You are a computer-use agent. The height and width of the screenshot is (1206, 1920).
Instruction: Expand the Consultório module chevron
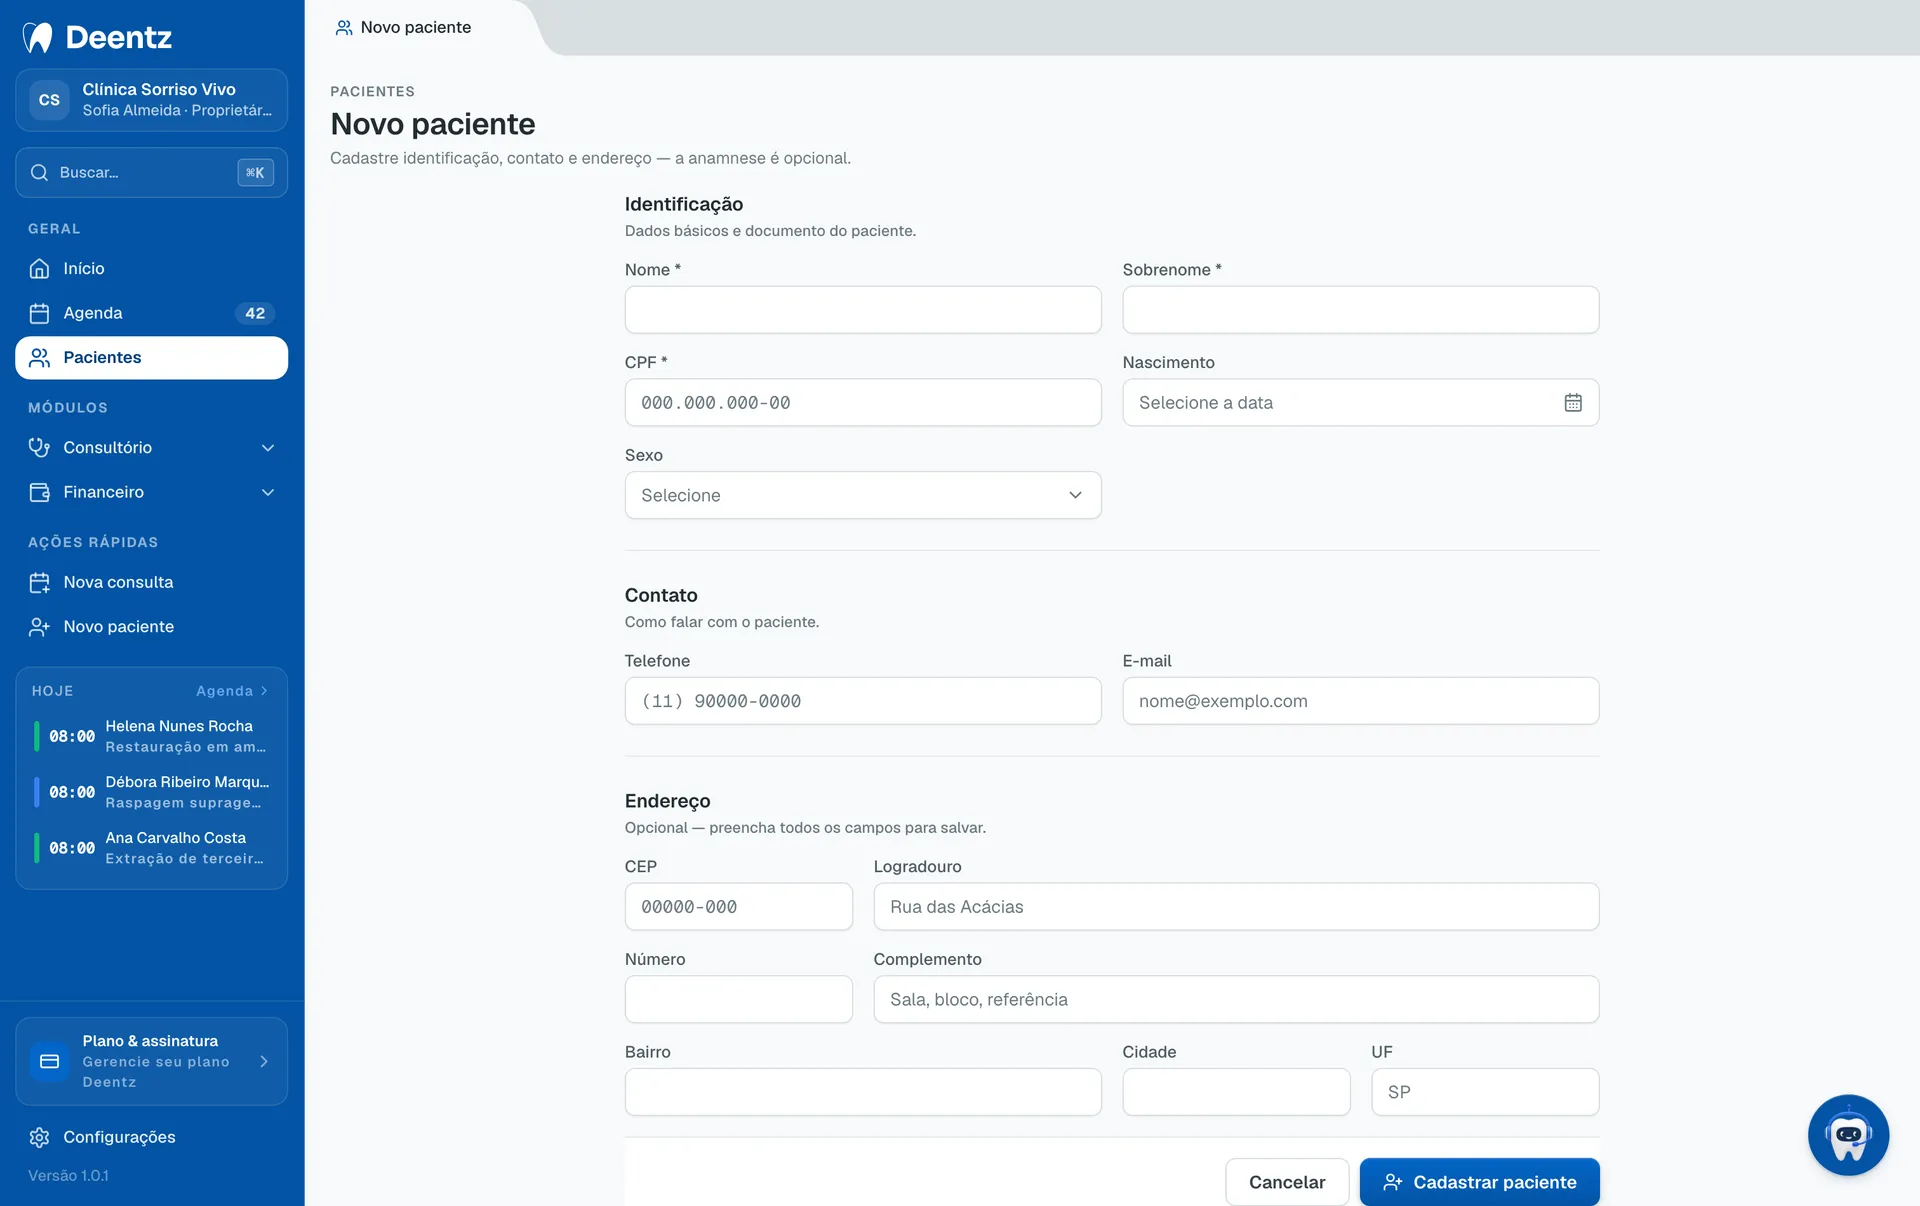[267, 447]
